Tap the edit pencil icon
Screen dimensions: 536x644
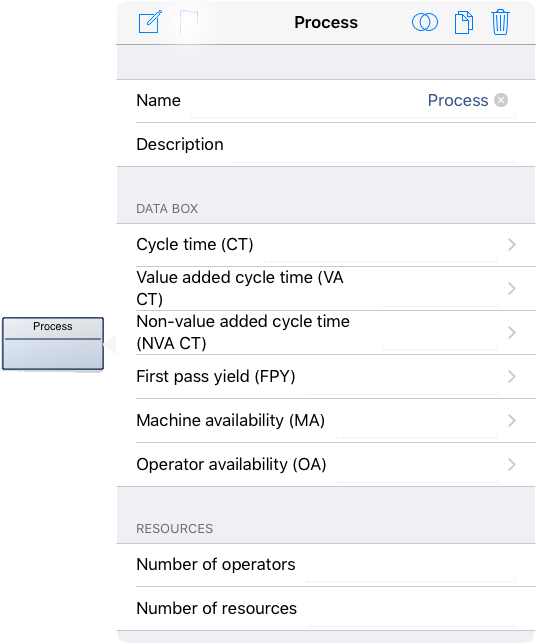tap(150, 22)
